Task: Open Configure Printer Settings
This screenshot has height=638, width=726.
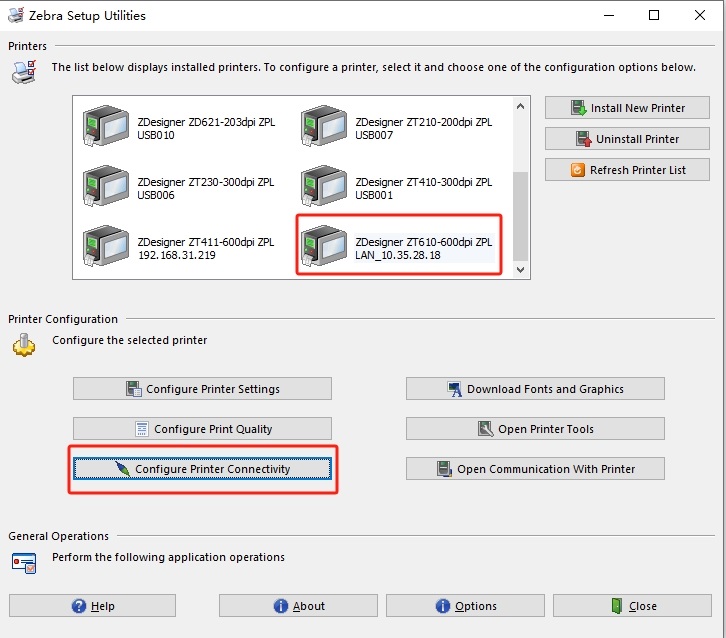Action: point(202,389)
